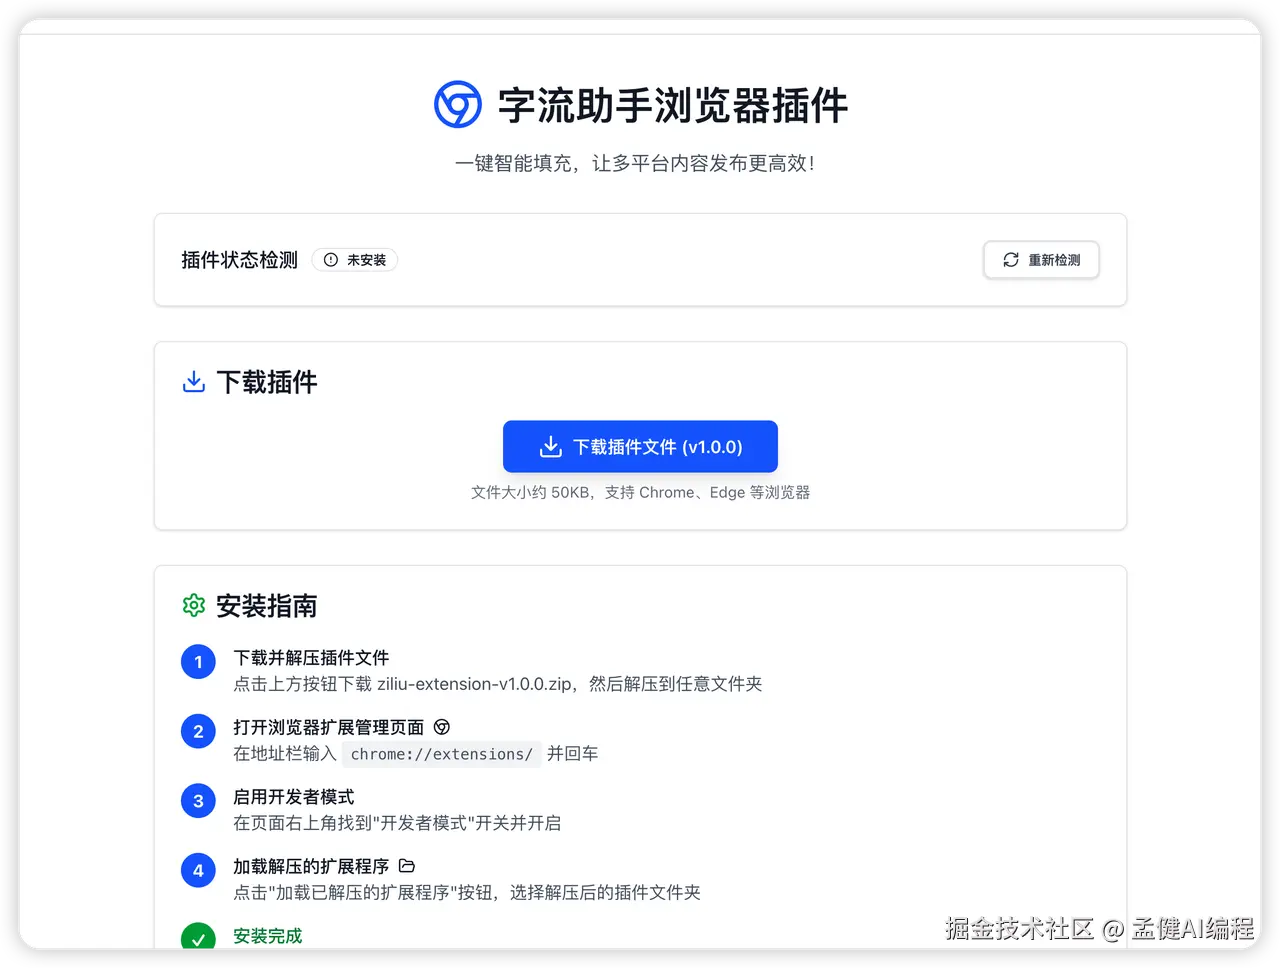Click the gear icon beside 安装指南
Image resolution: width=1280 pixels, height=968 pixels.
click(x=194, y=605)
